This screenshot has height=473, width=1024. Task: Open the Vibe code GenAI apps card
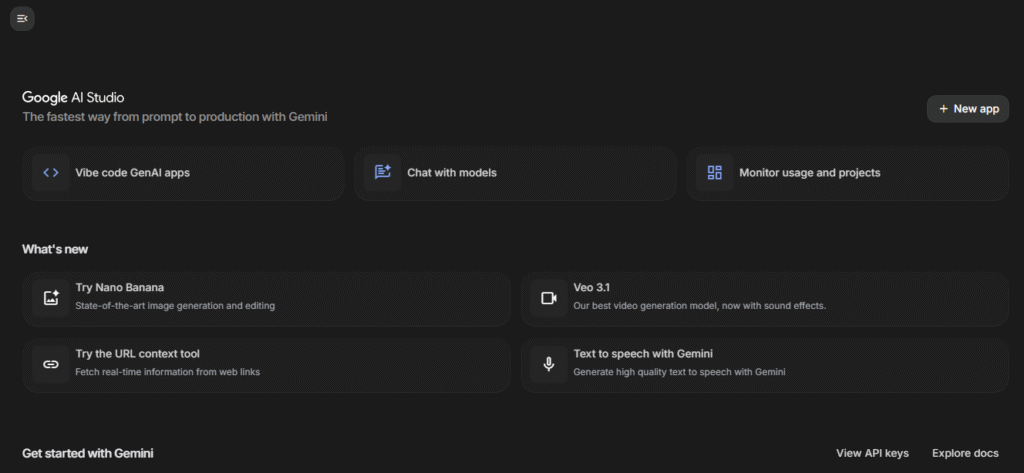click(x=184, y=173)
